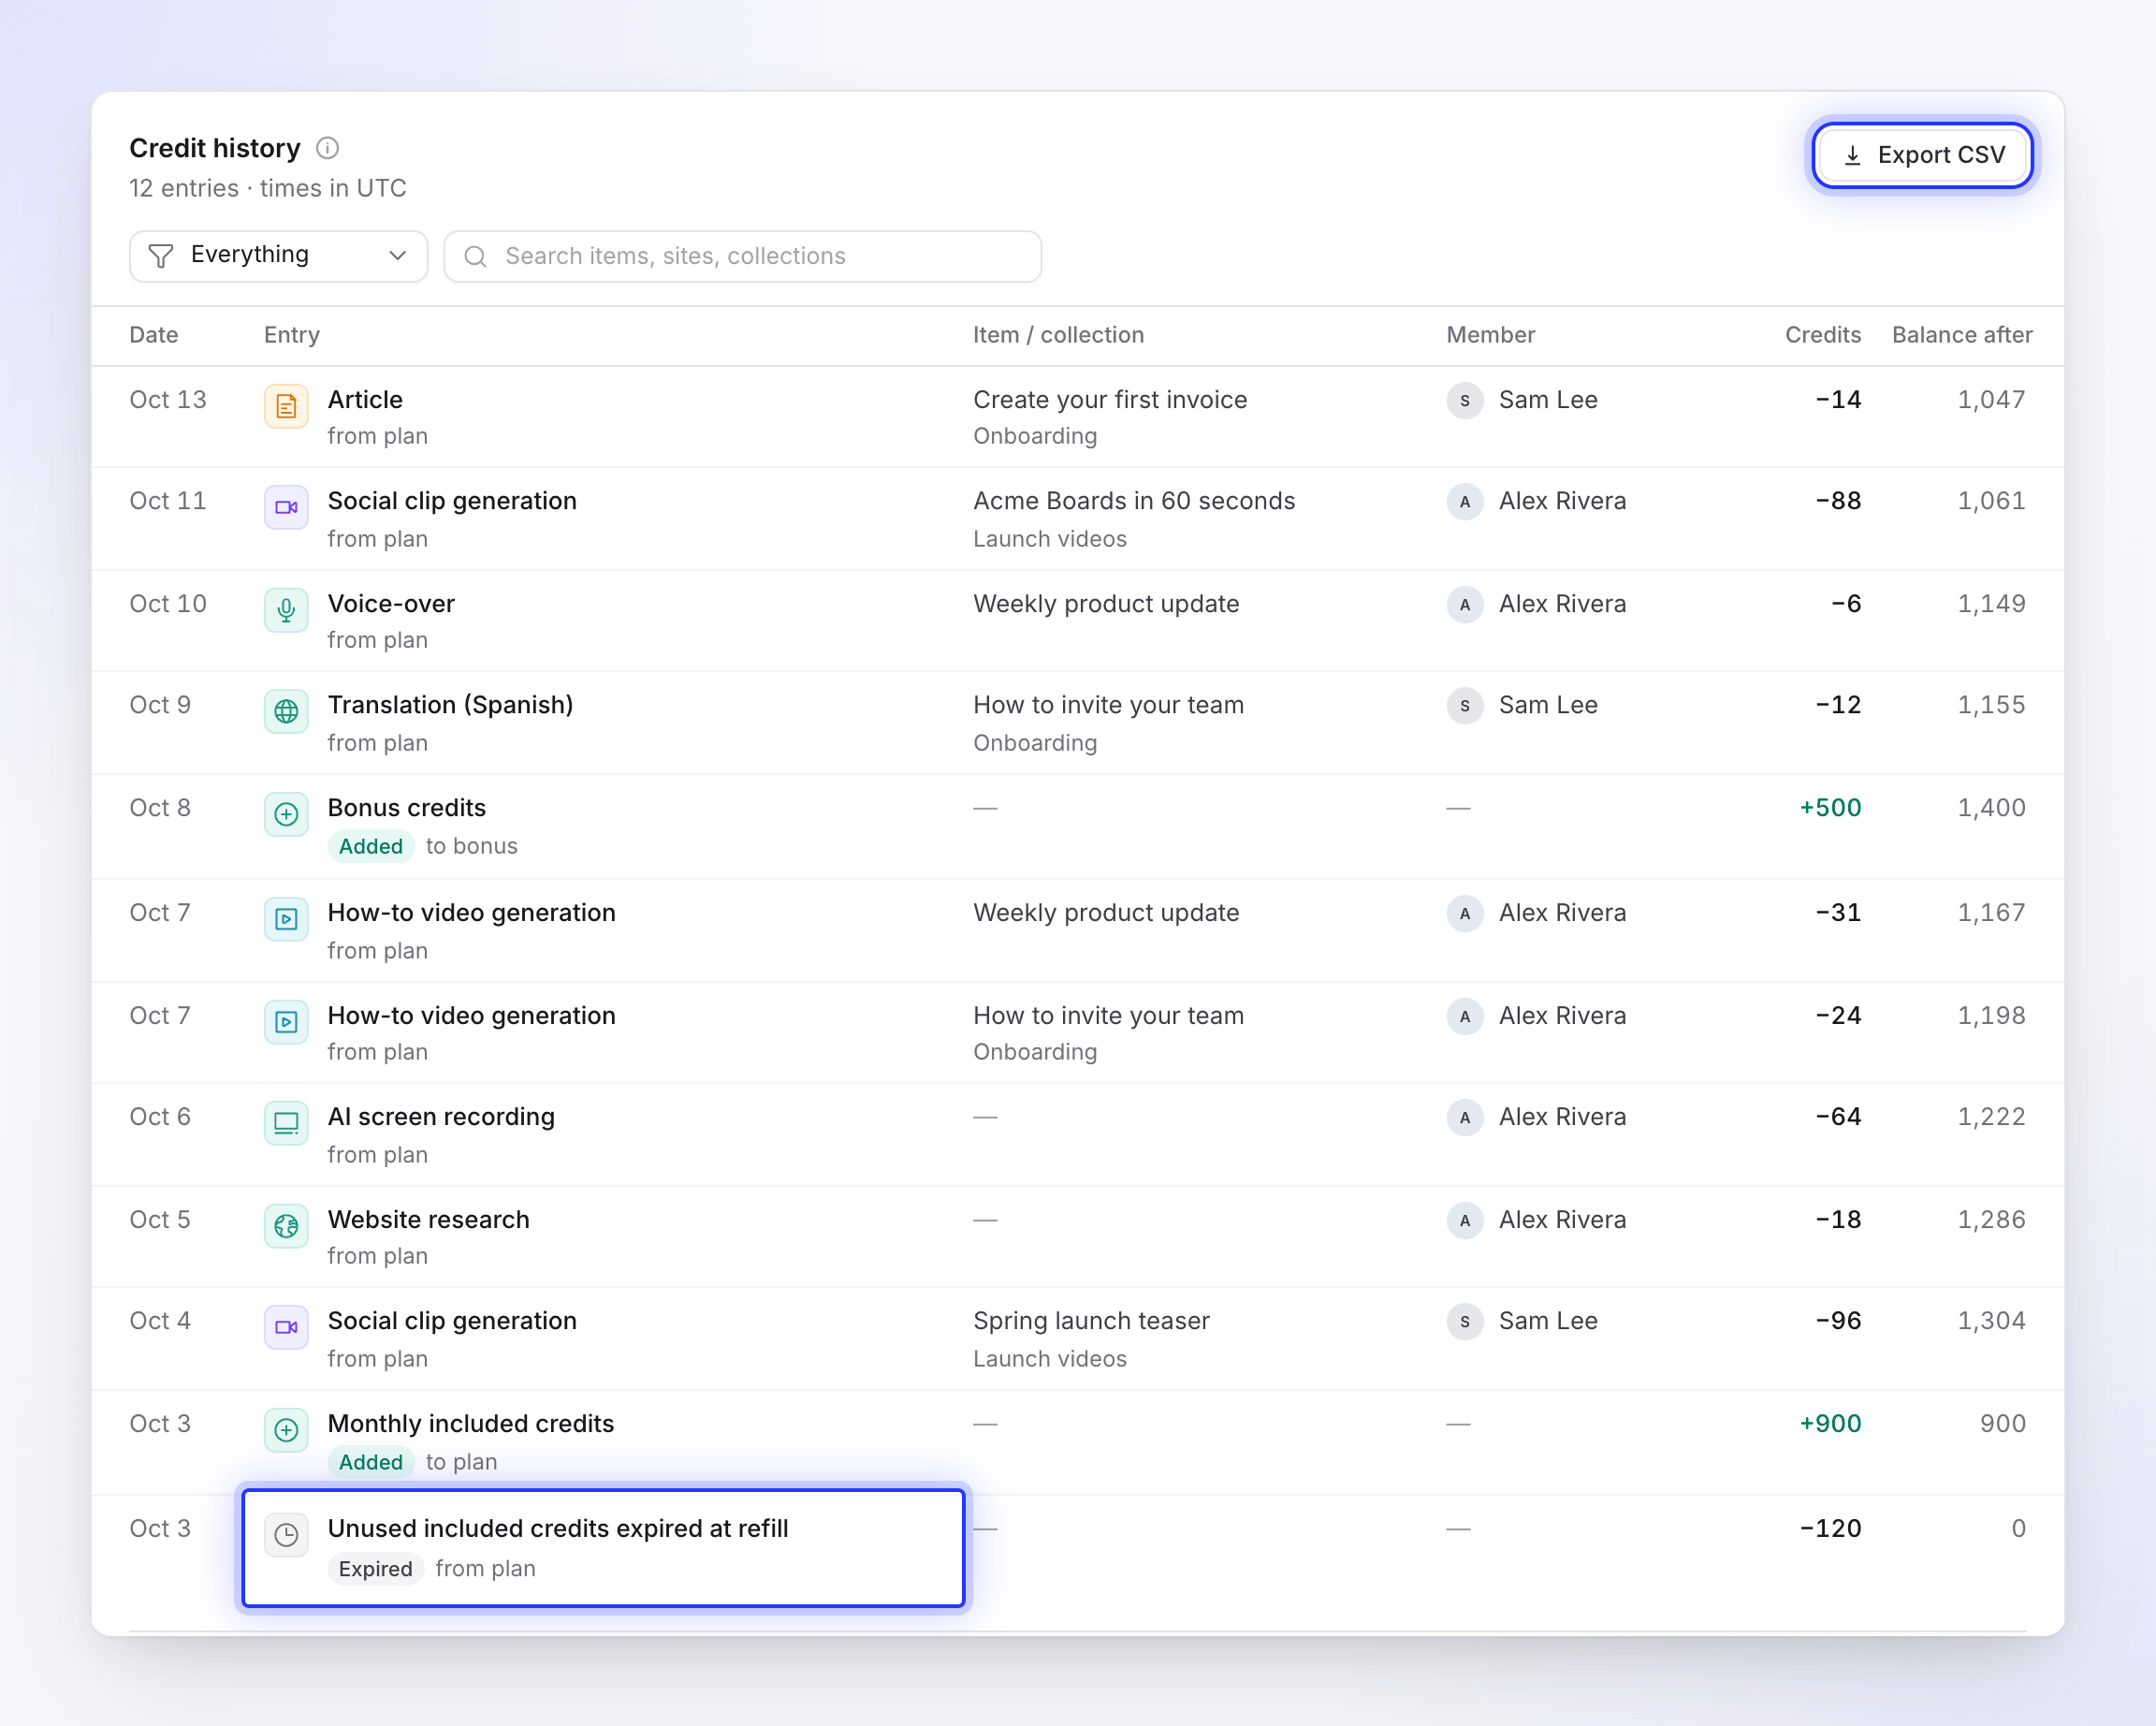Click the info icon beside Credit history

[327, 148]
